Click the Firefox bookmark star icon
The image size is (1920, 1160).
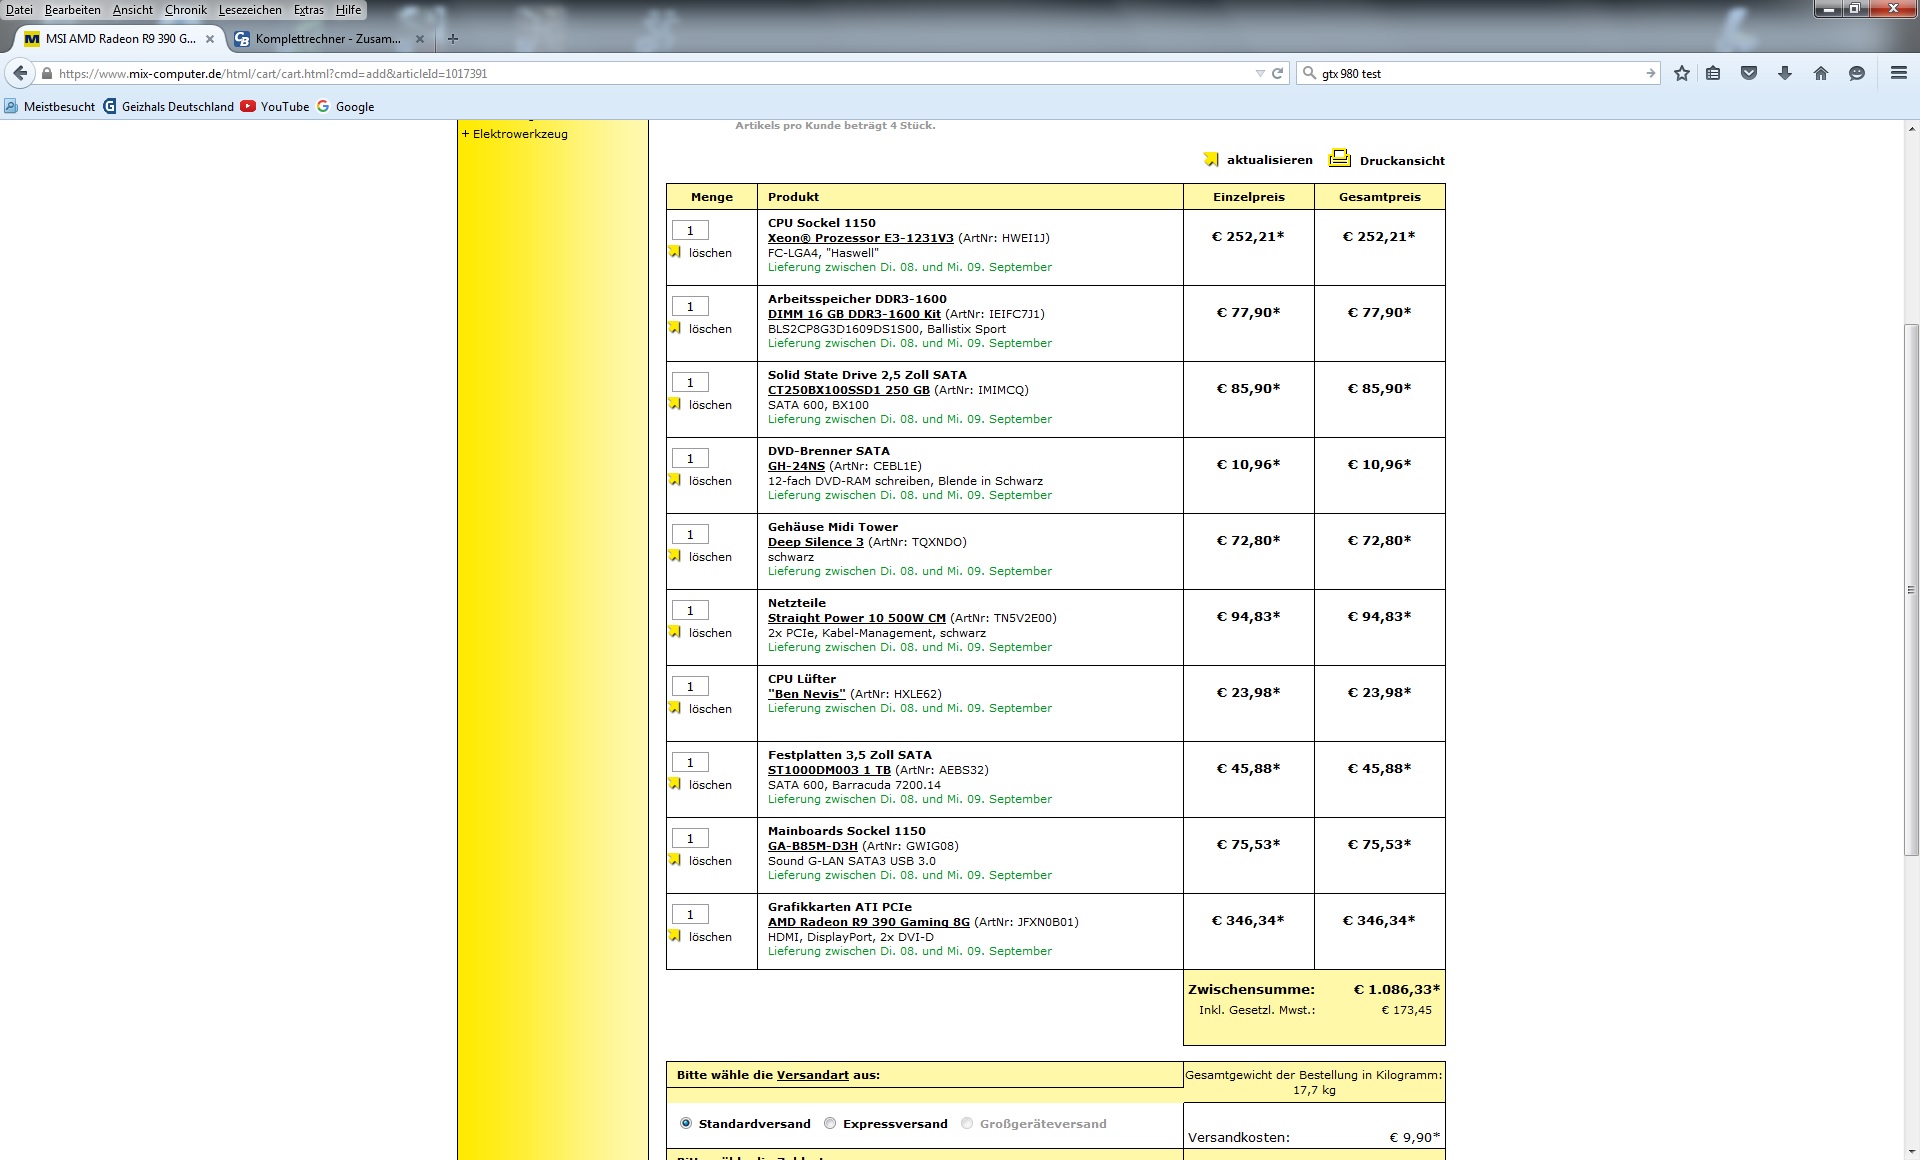pos(1682,73)
